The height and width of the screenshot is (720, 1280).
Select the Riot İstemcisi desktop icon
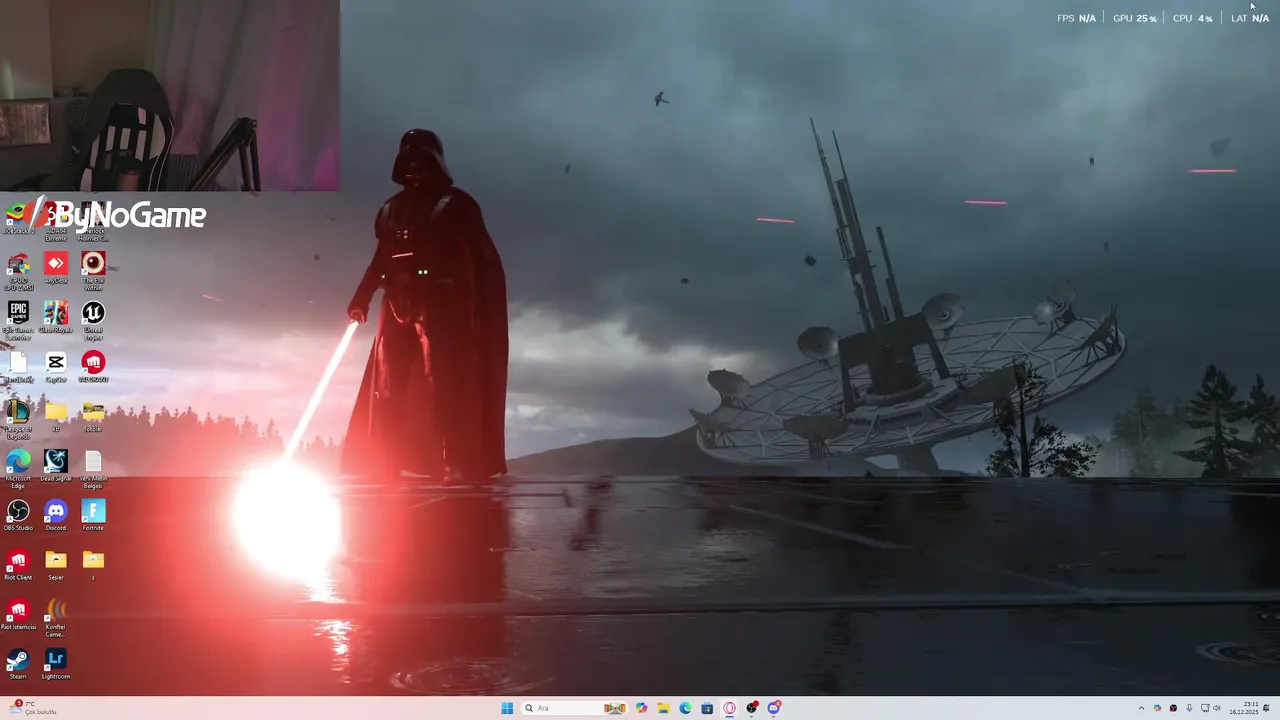(x=18, y=614)
